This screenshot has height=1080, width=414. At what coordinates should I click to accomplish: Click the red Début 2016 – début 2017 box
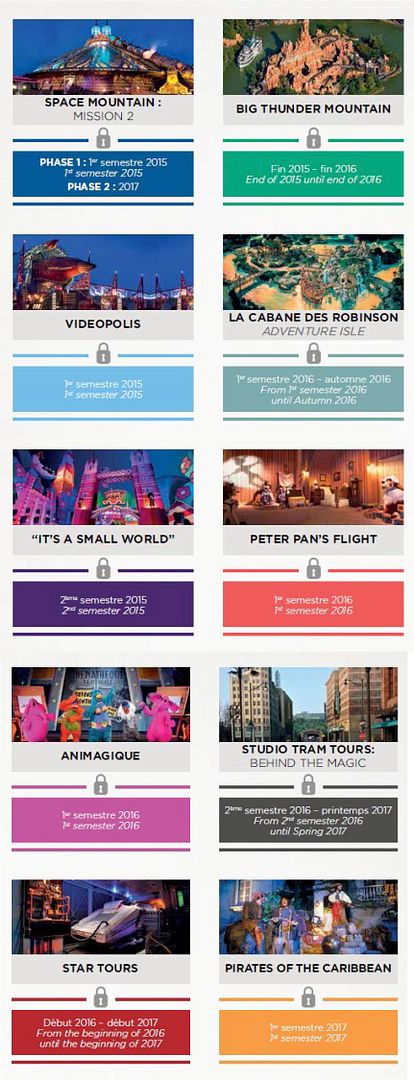(101, 1032)
